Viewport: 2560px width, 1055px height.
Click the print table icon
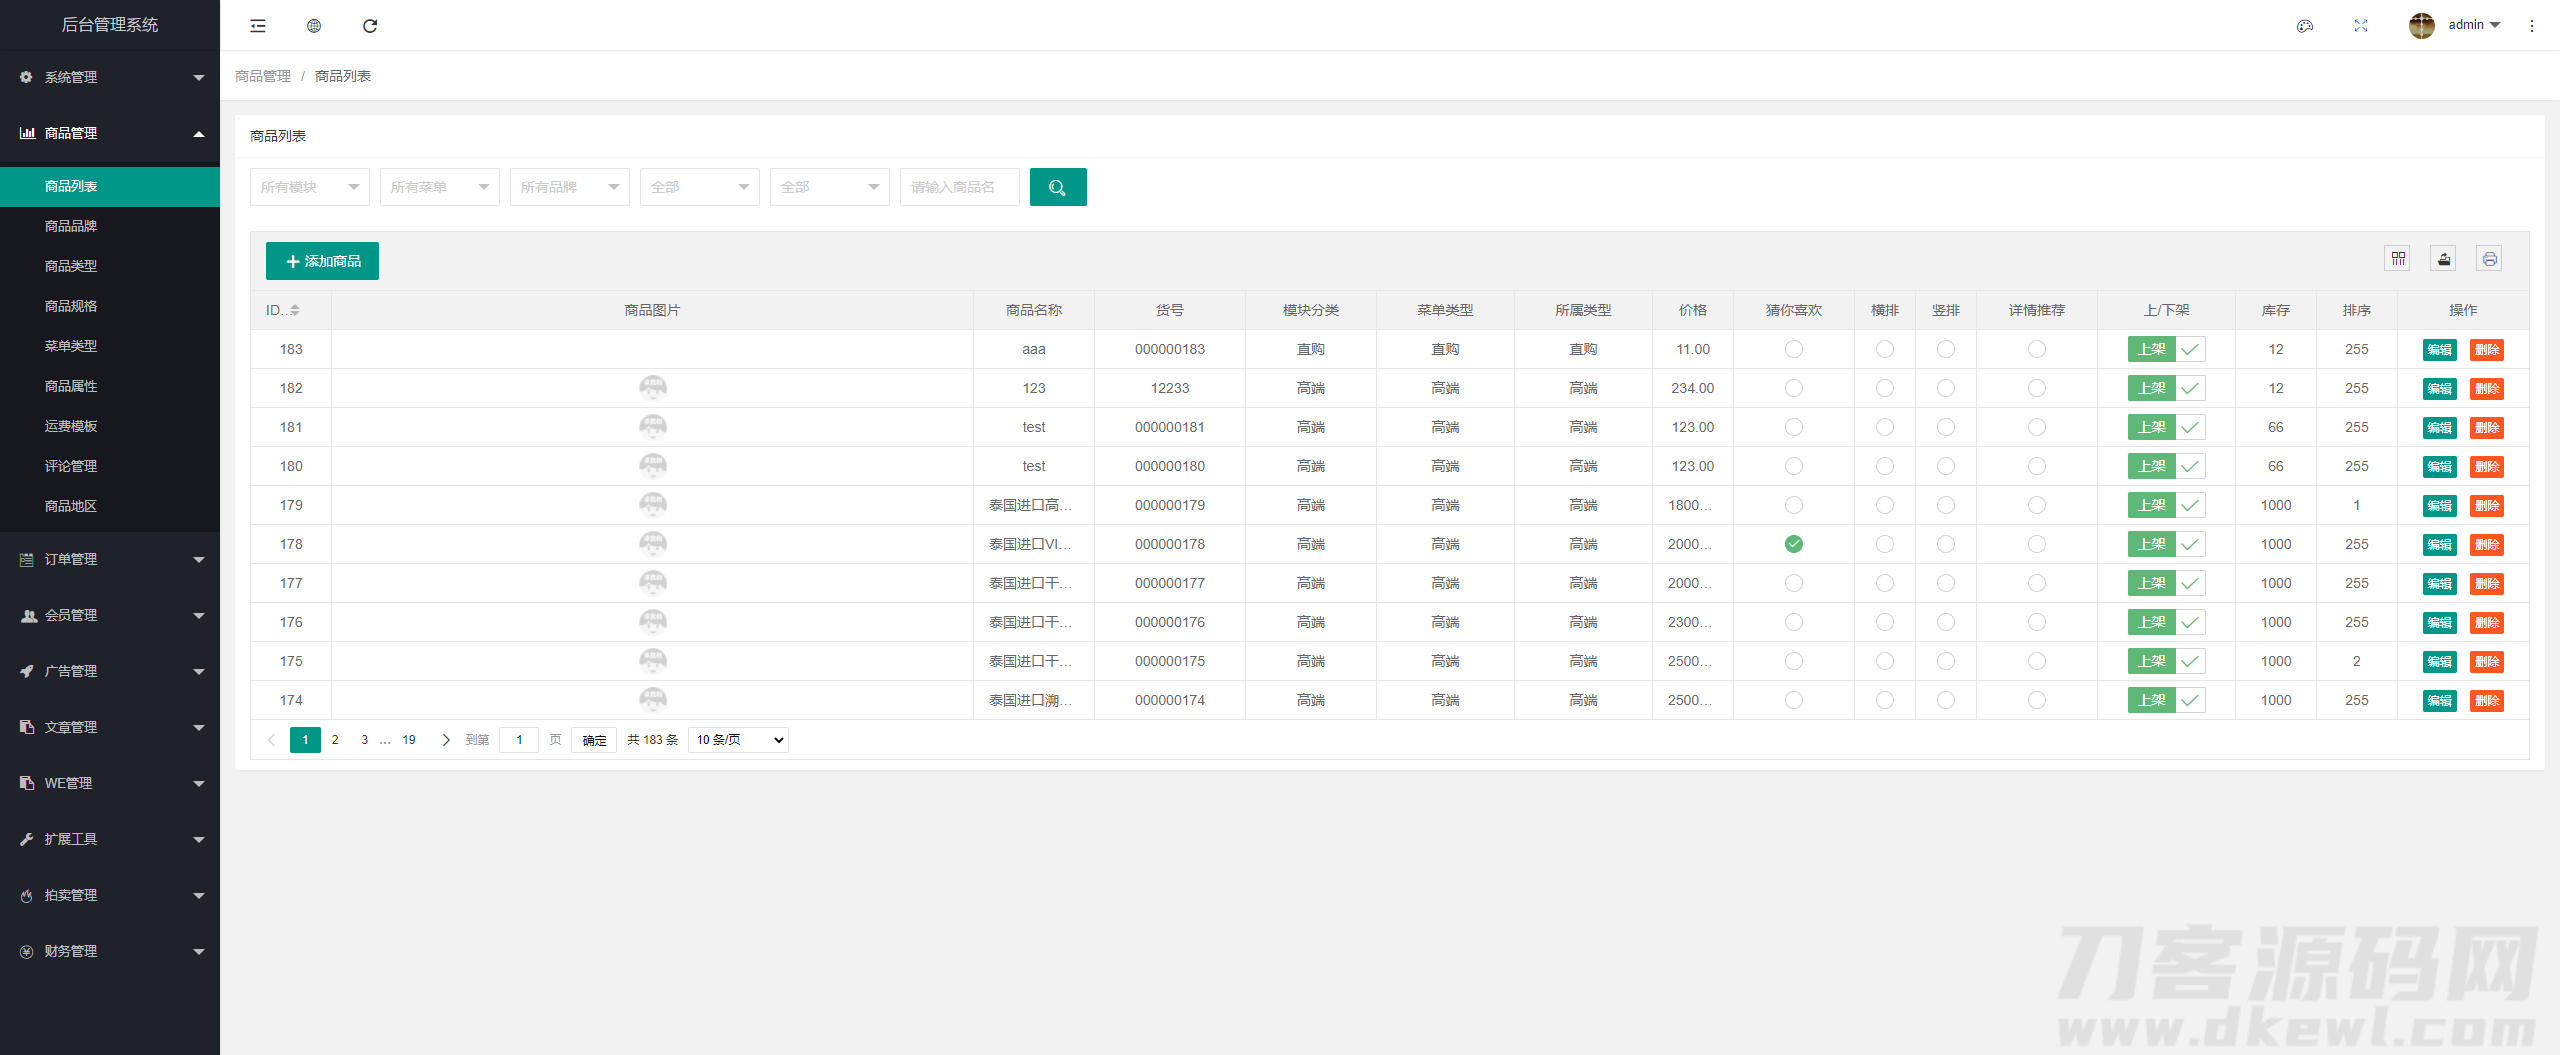point(2490,259)
